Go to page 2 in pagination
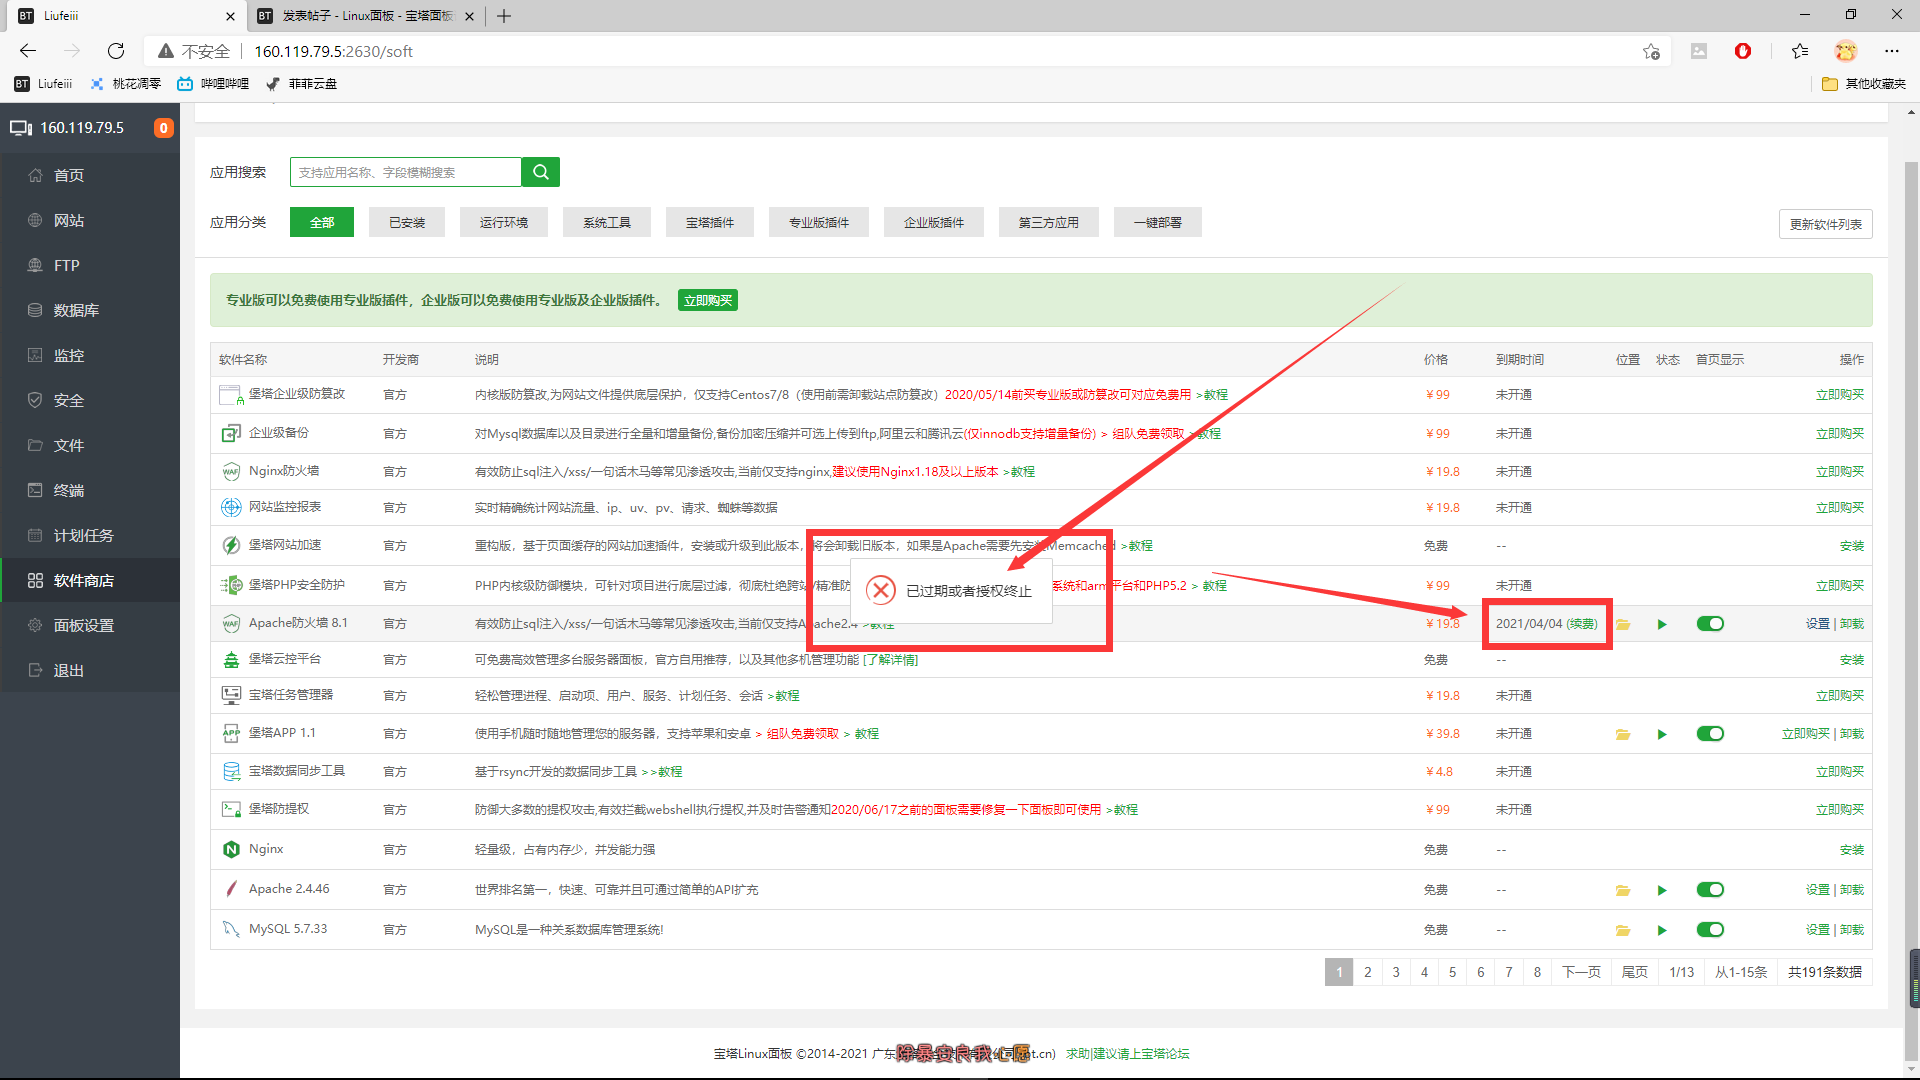Screen dimensions: 1920x1080 [1367, 972]
